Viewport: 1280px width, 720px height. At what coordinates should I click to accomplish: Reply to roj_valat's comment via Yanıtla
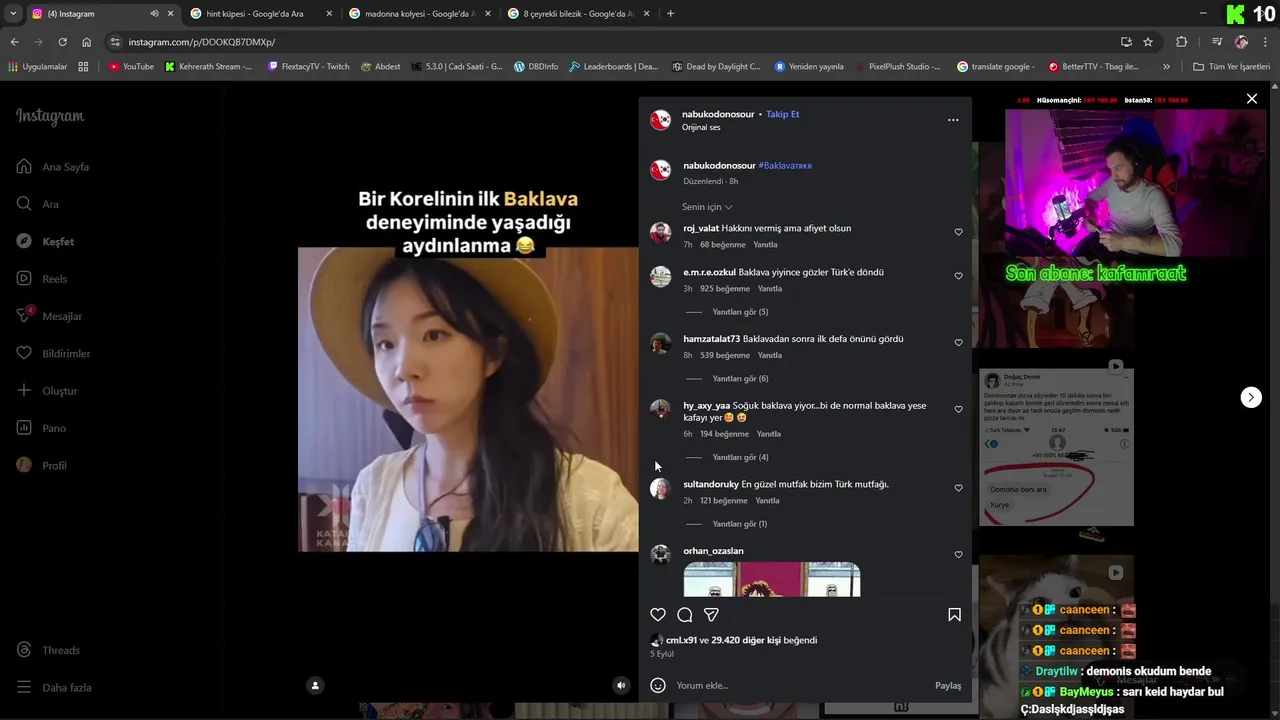765,245
